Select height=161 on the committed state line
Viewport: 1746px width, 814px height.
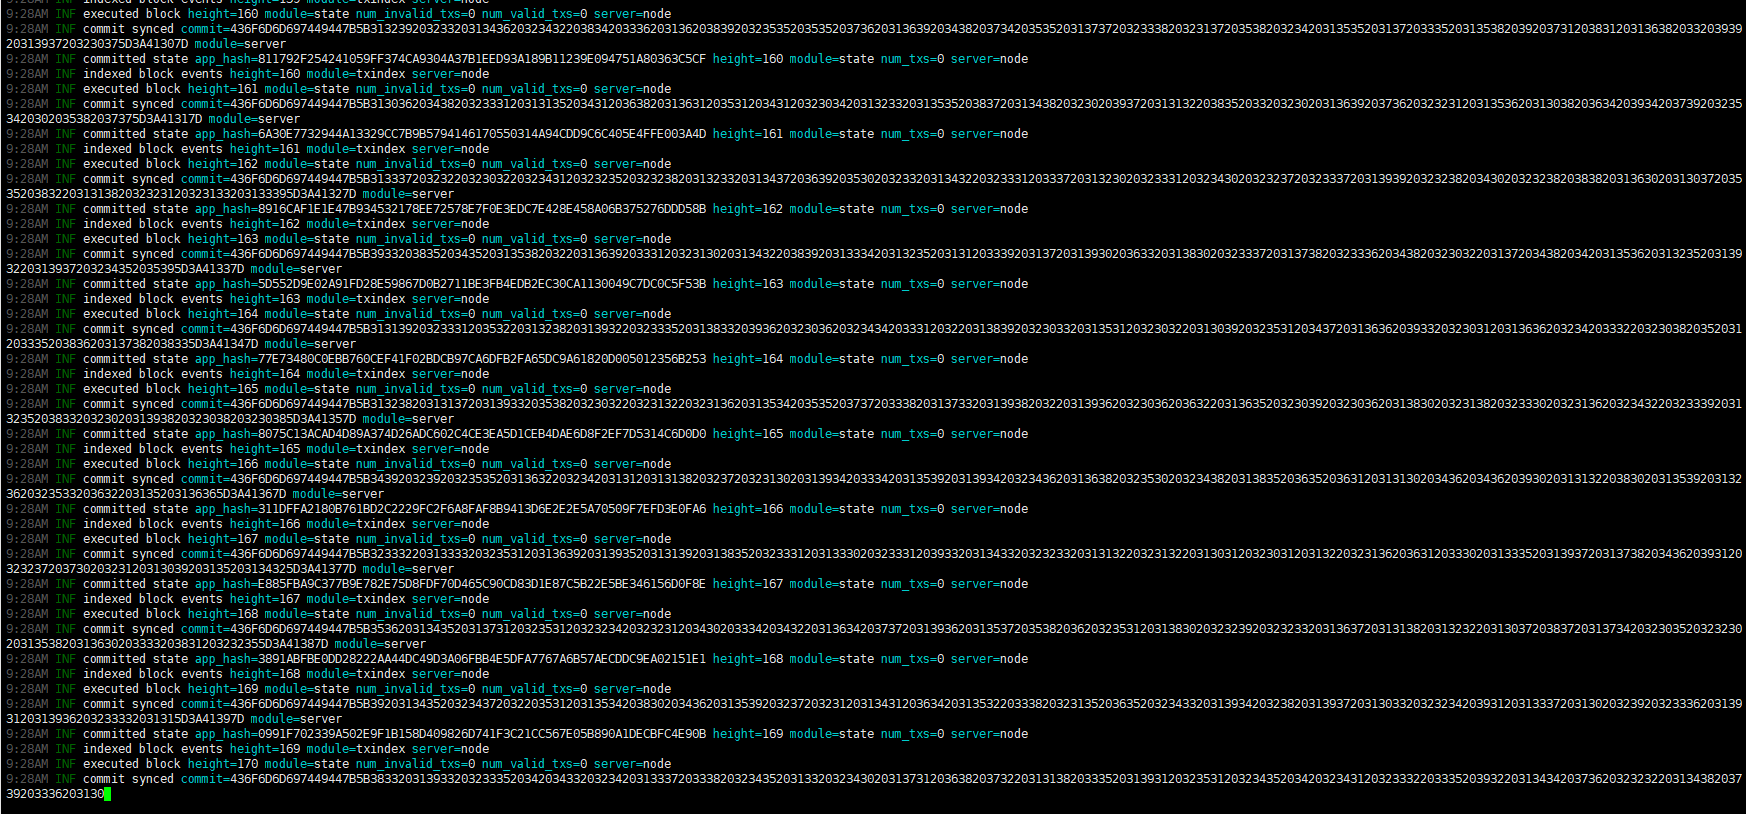[x=748, y=134]
